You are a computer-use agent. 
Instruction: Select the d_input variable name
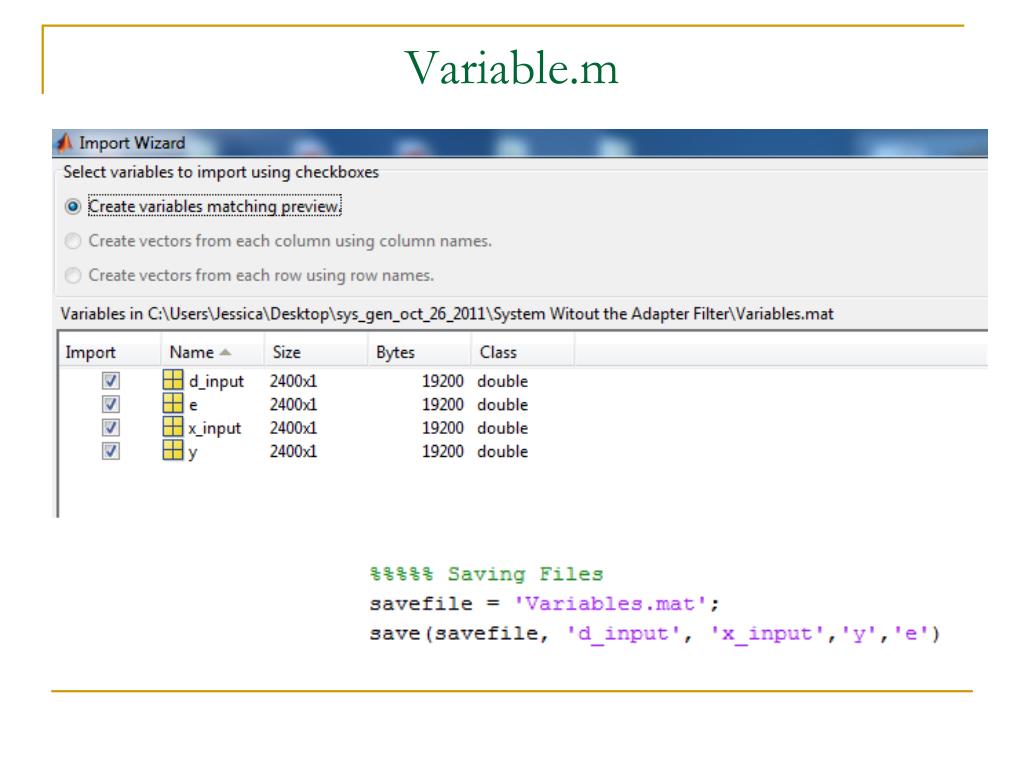(216, 381)
